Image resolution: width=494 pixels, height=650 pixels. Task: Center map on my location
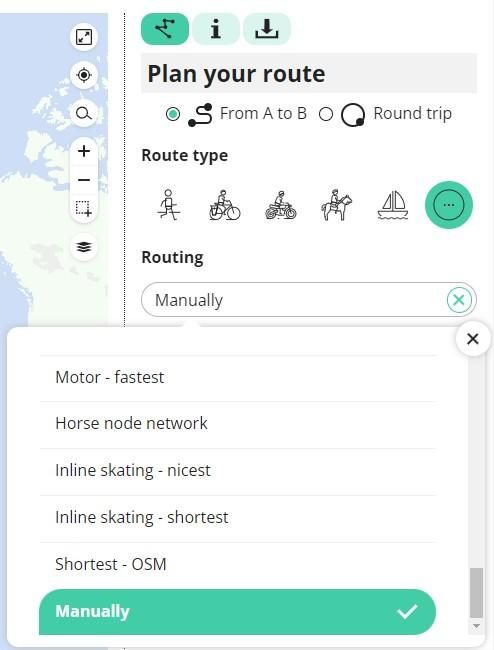click(84, 75)
